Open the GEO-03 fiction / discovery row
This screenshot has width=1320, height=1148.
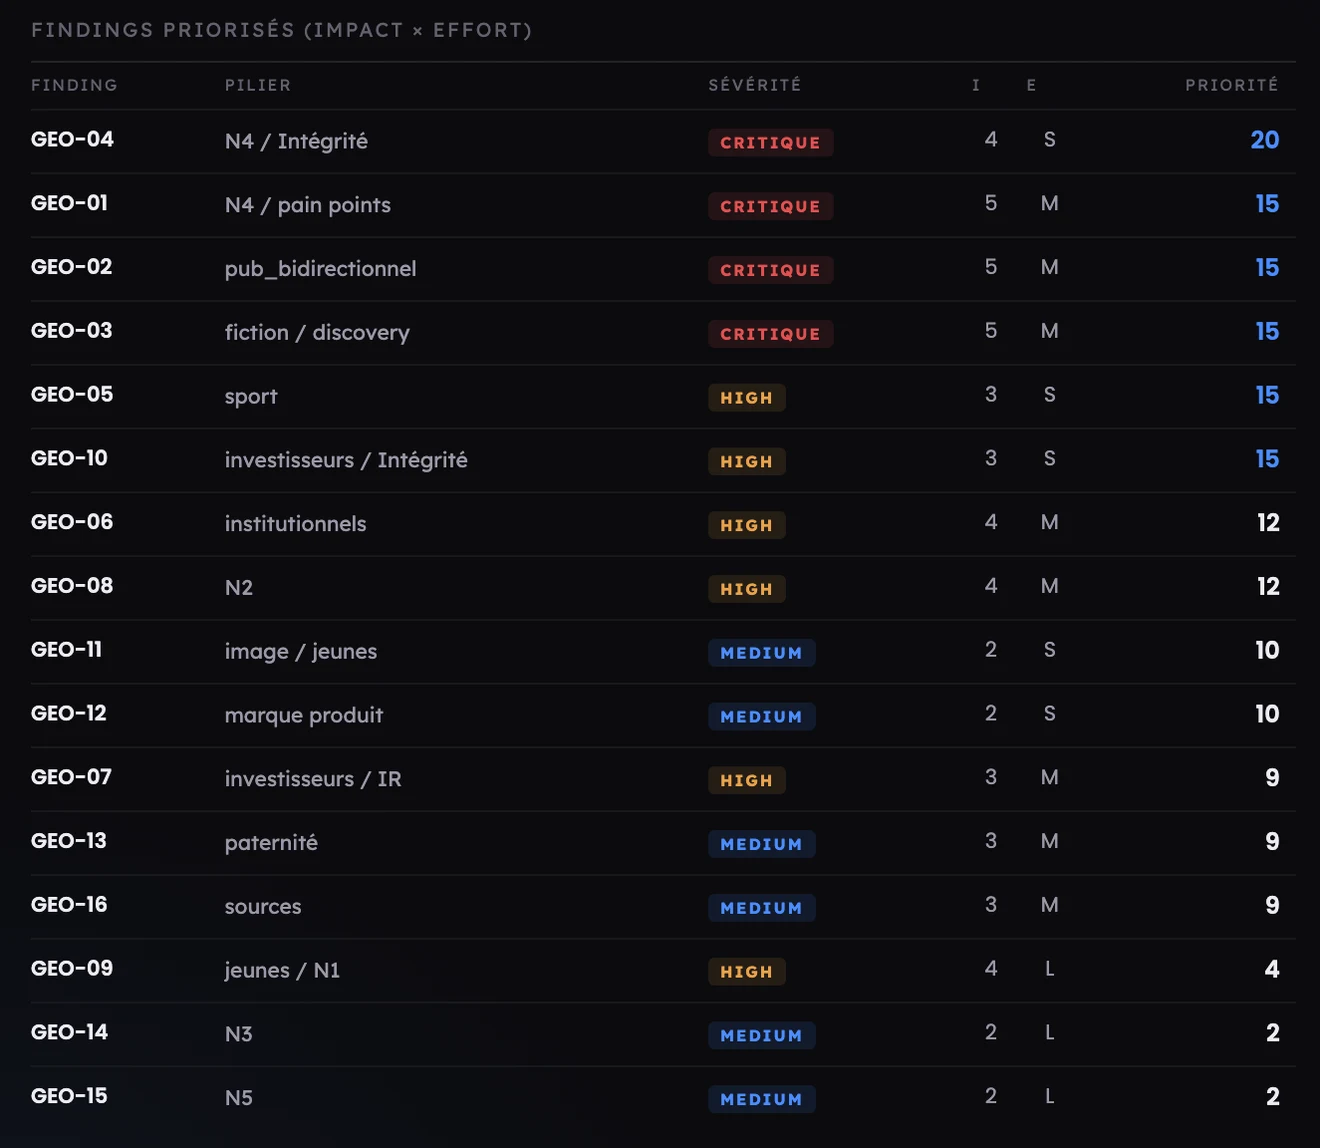click(663, 332)
